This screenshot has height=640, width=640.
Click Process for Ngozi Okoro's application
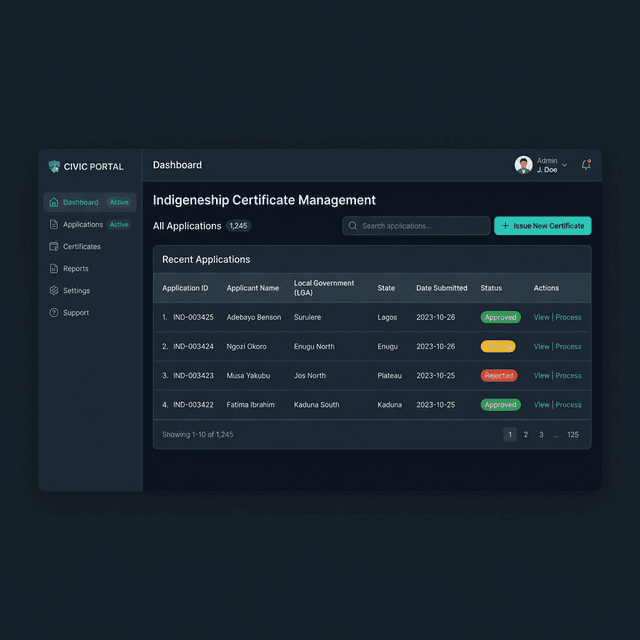point(569,346)
